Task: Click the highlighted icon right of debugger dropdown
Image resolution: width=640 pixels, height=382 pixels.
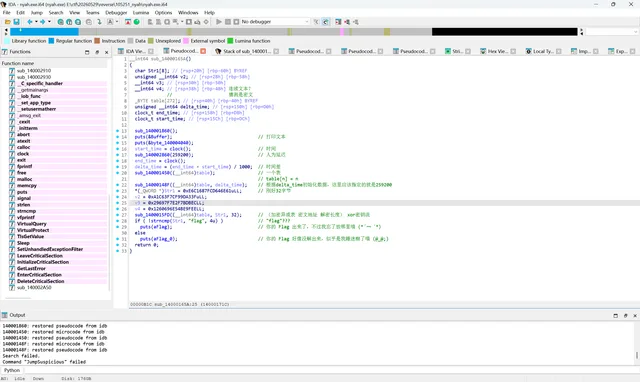Action: 325,22
